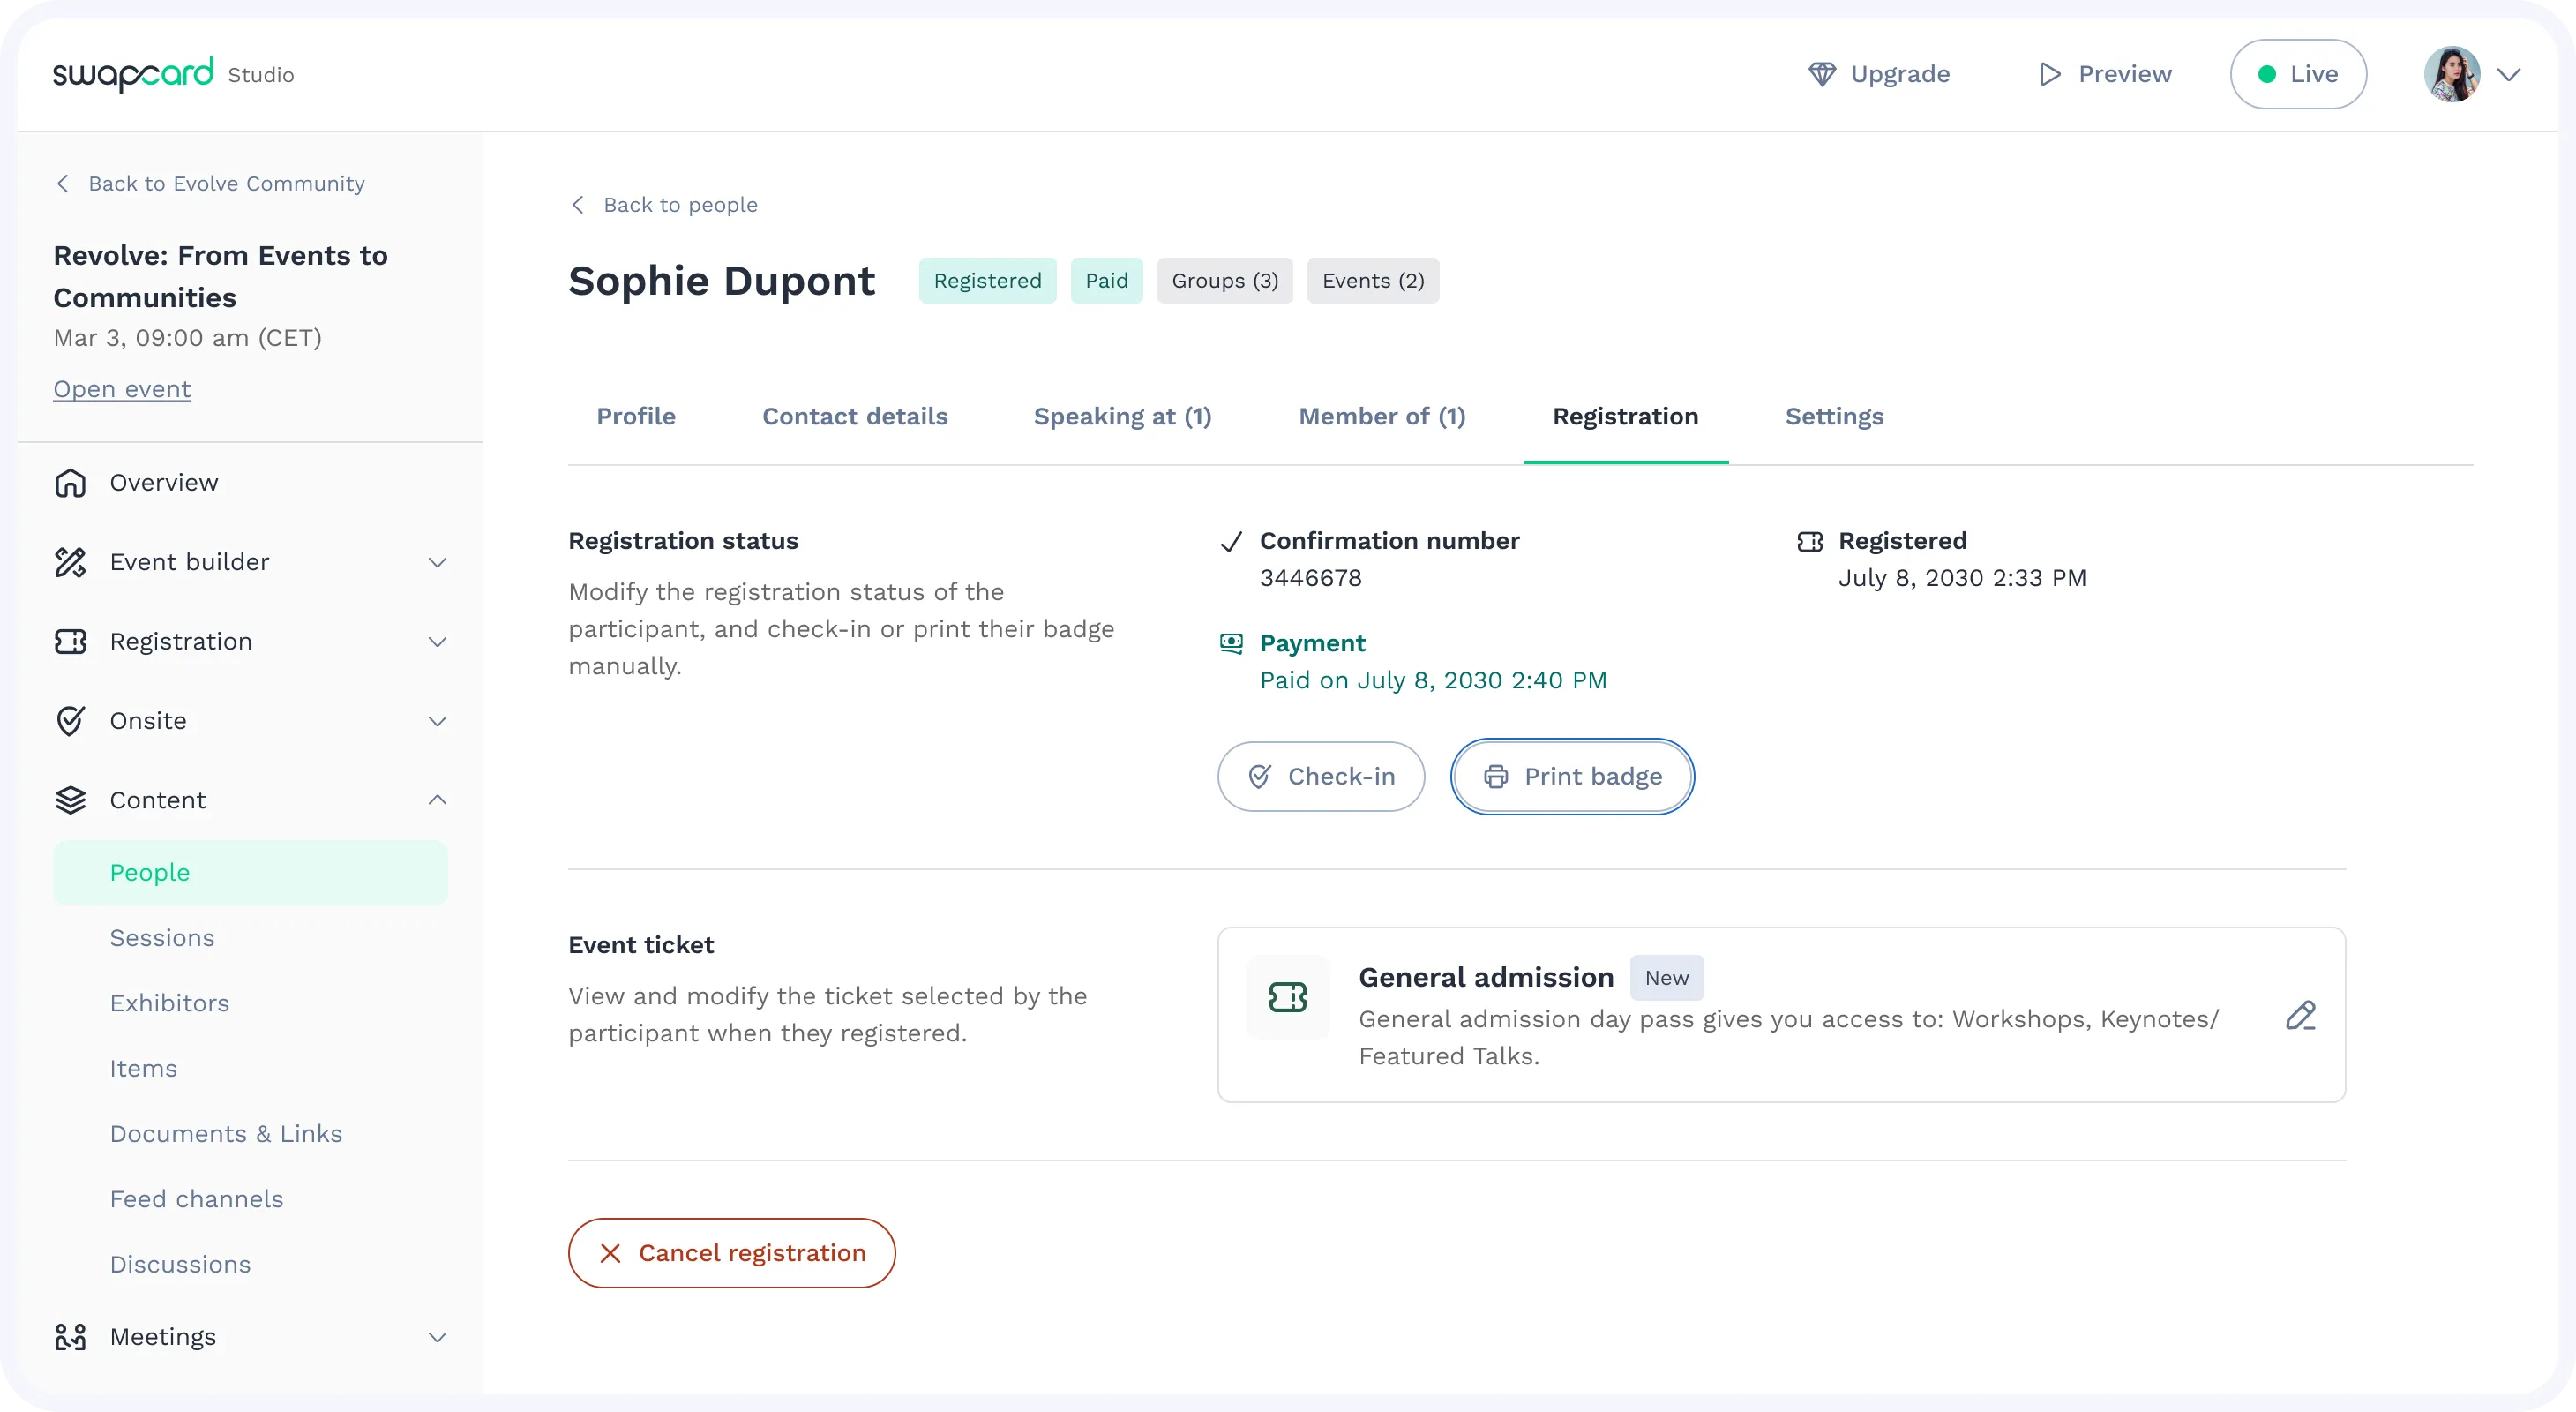The width and height of the screenshot is (2576, 1412).
Task: Edit the General admission ticket with pencil icon
Action: pos(2301,1015)
